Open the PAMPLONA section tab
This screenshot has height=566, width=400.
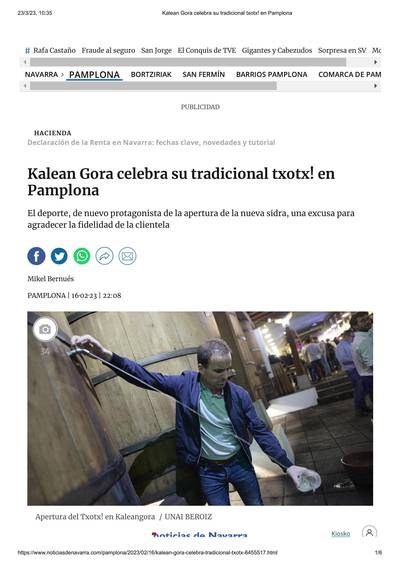(94, 75)
